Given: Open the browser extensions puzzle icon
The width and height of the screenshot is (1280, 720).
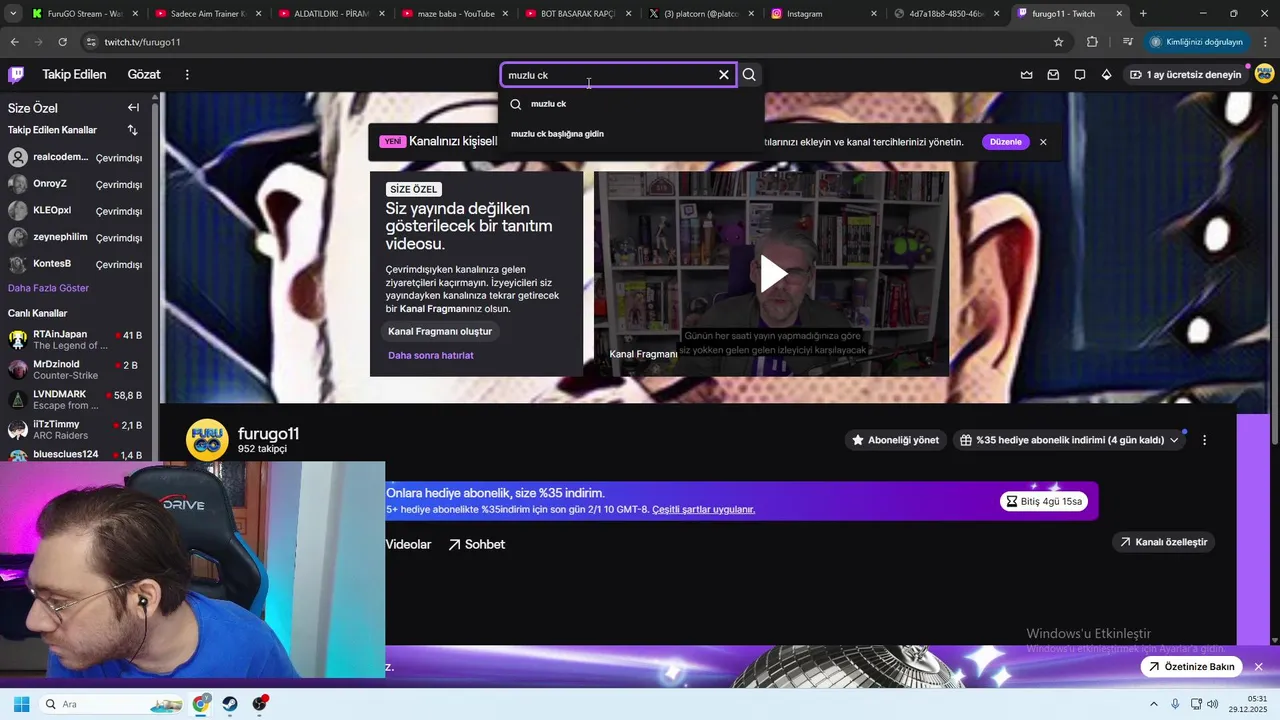Looking at the screenshot, I should pos(1092,42).
